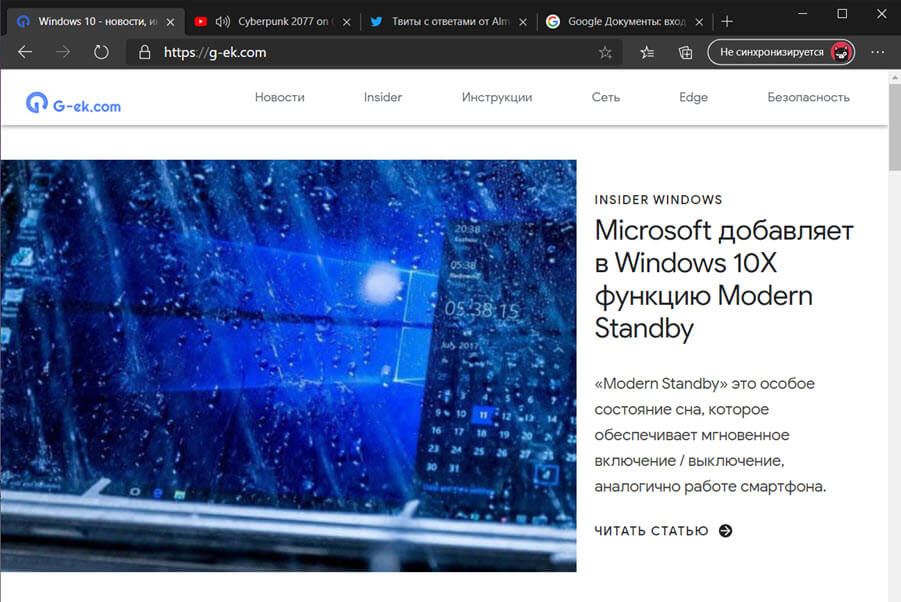This screenshot has height=602, width=901.
Task: Switch to the Google Документы tab
Action: (x=625, y=22)
